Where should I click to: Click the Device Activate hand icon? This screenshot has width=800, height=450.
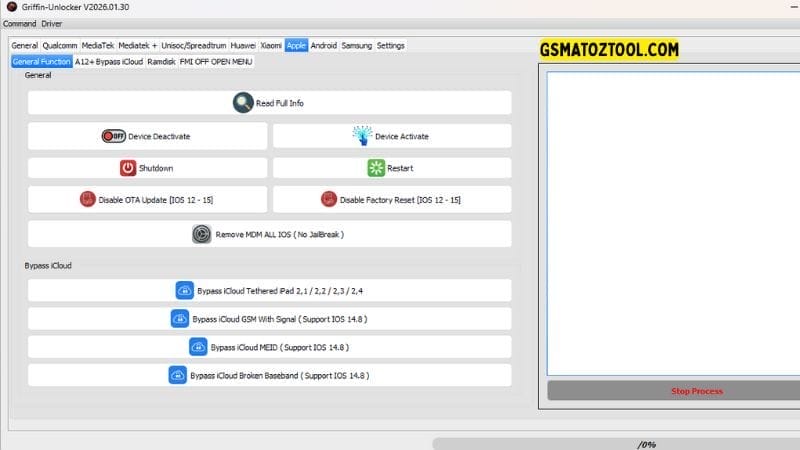(362, 136)
